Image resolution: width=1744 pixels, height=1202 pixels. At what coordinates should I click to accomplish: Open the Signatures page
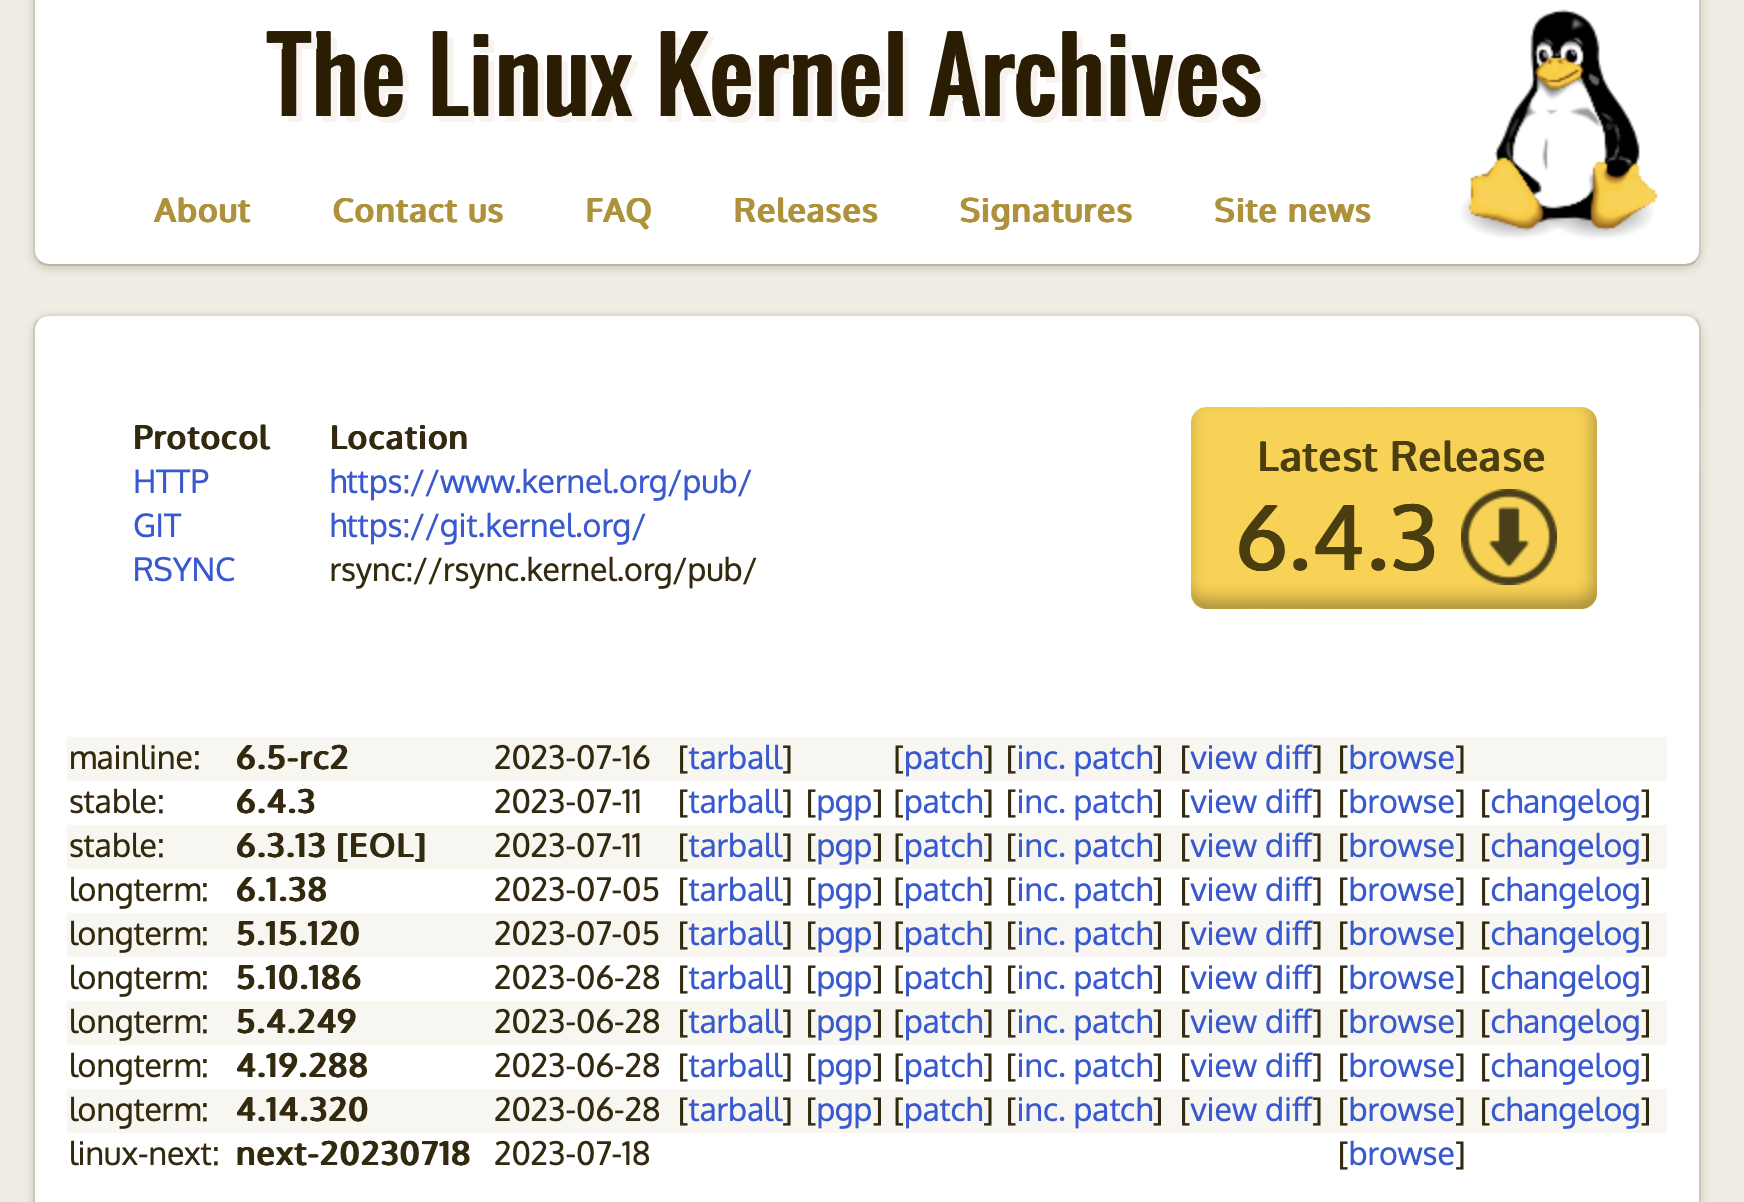[1046, 211]
